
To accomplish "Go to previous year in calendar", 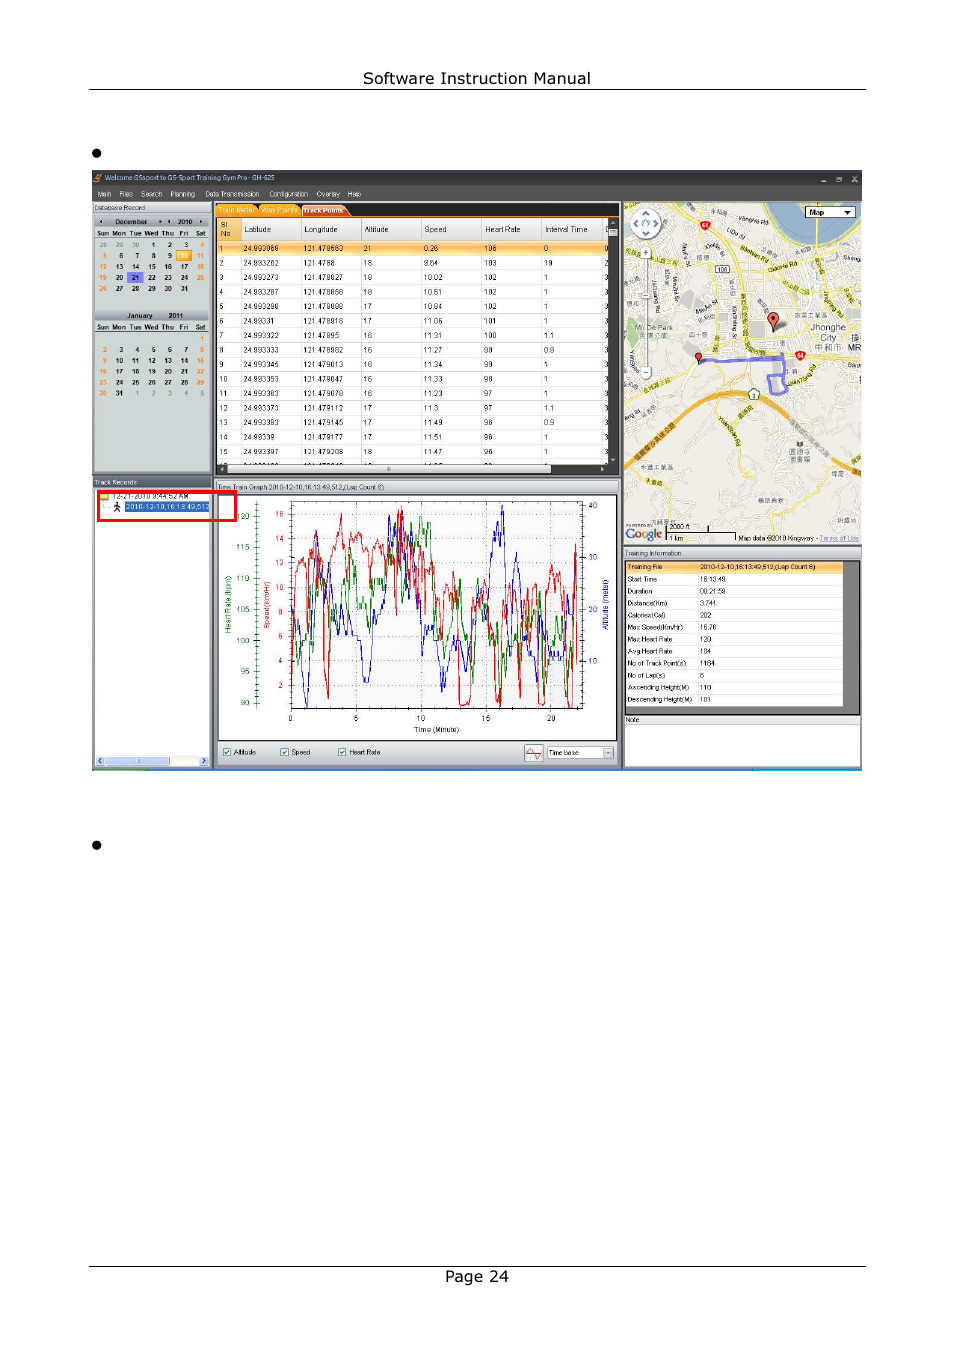I will click(x=169, y=222).
